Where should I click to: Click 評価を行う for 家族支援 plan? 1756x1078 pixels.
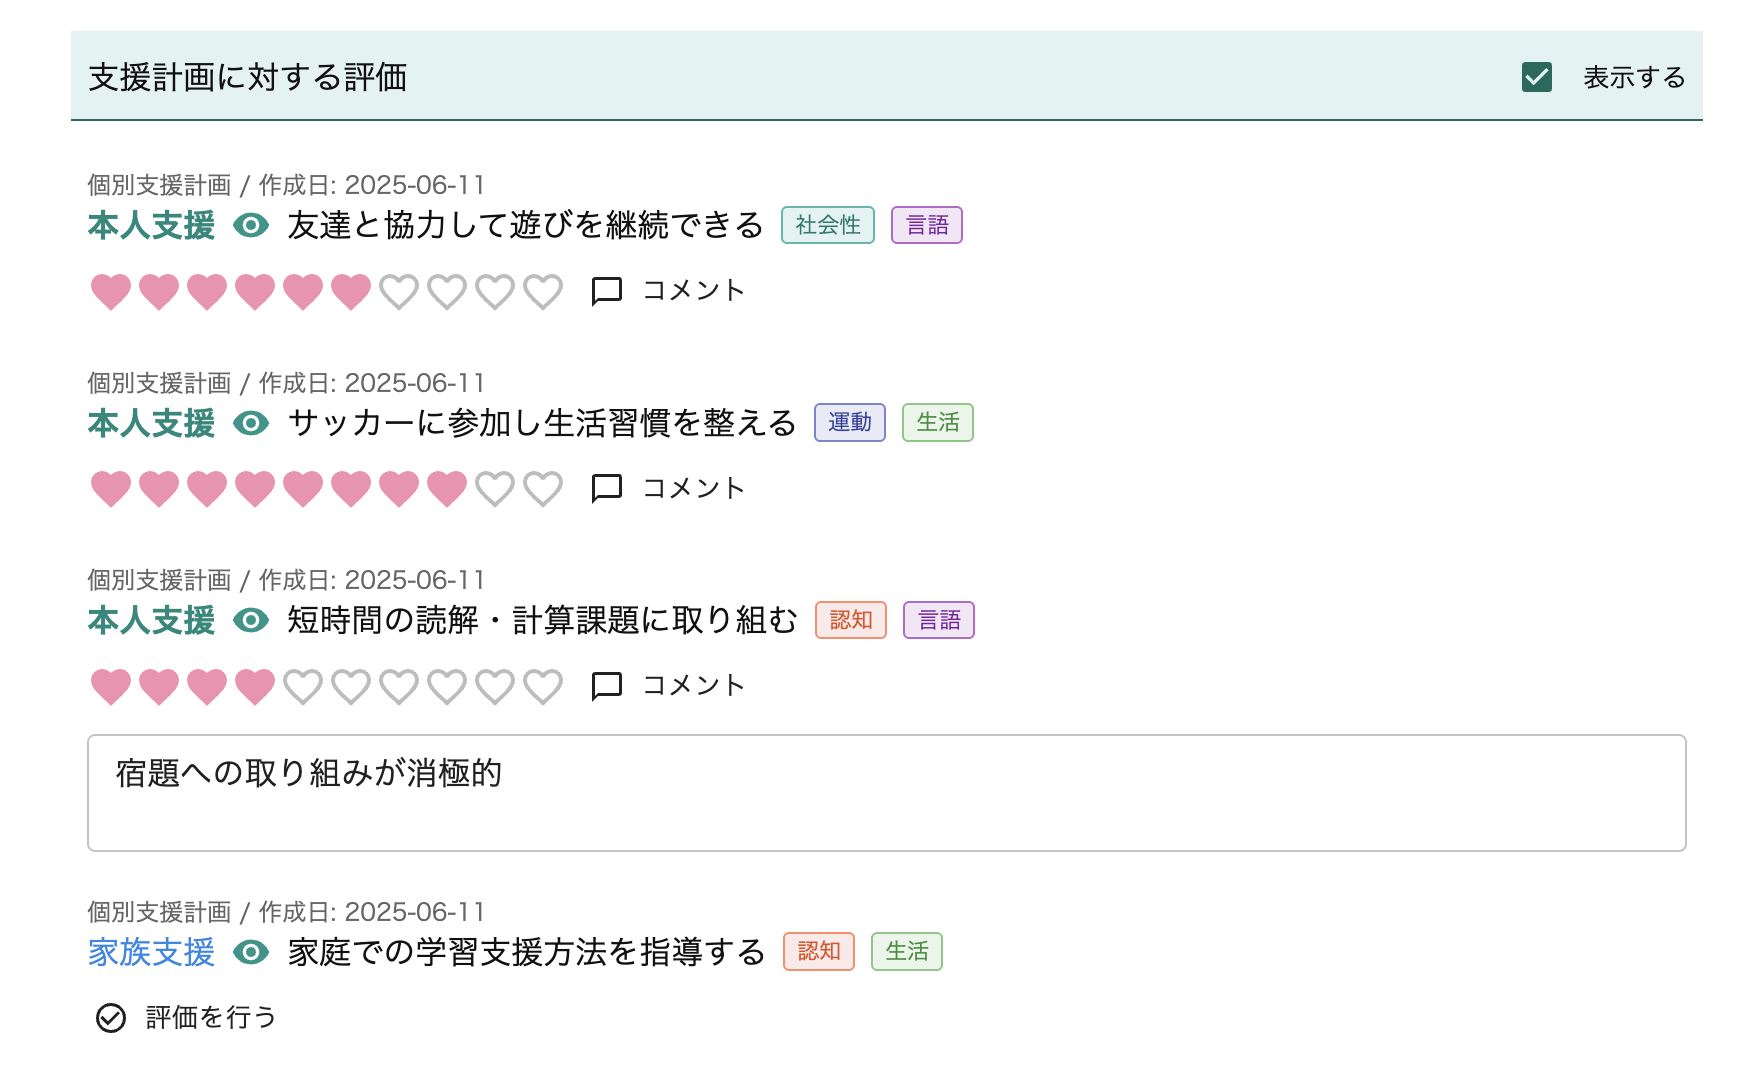pos(210,1018)
